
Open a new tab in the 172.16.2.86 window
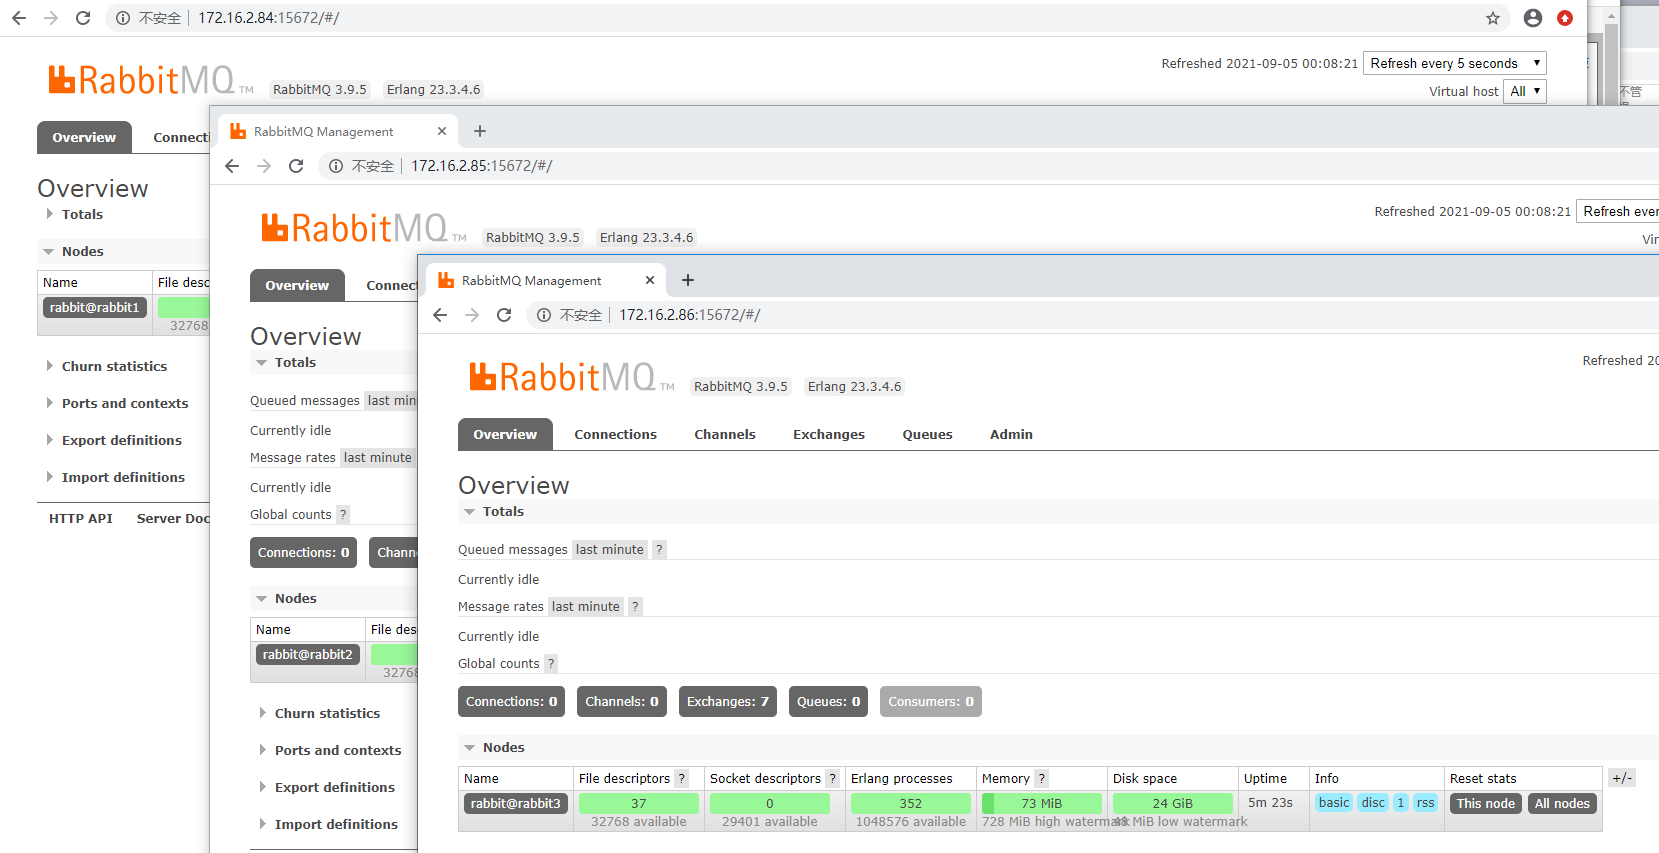click(688, 280)
